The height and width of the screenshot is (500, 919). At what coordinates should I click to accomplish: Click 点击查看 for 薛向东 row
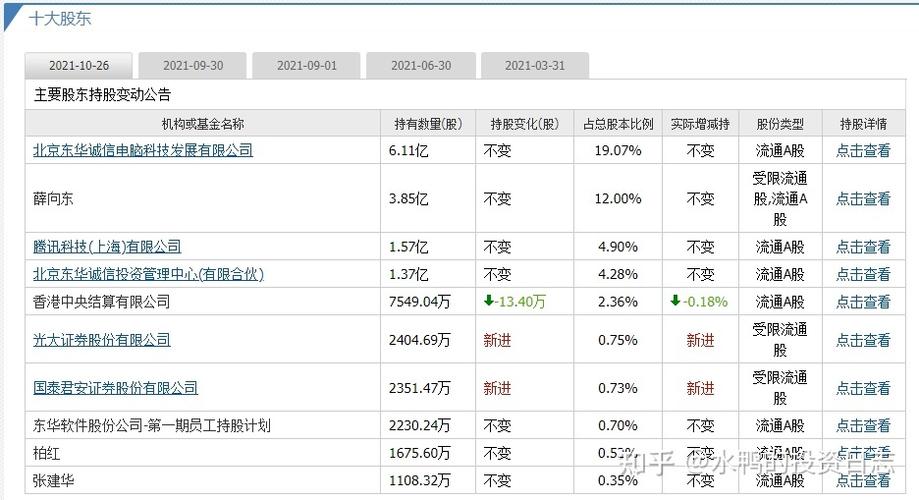tap(863, 199)
